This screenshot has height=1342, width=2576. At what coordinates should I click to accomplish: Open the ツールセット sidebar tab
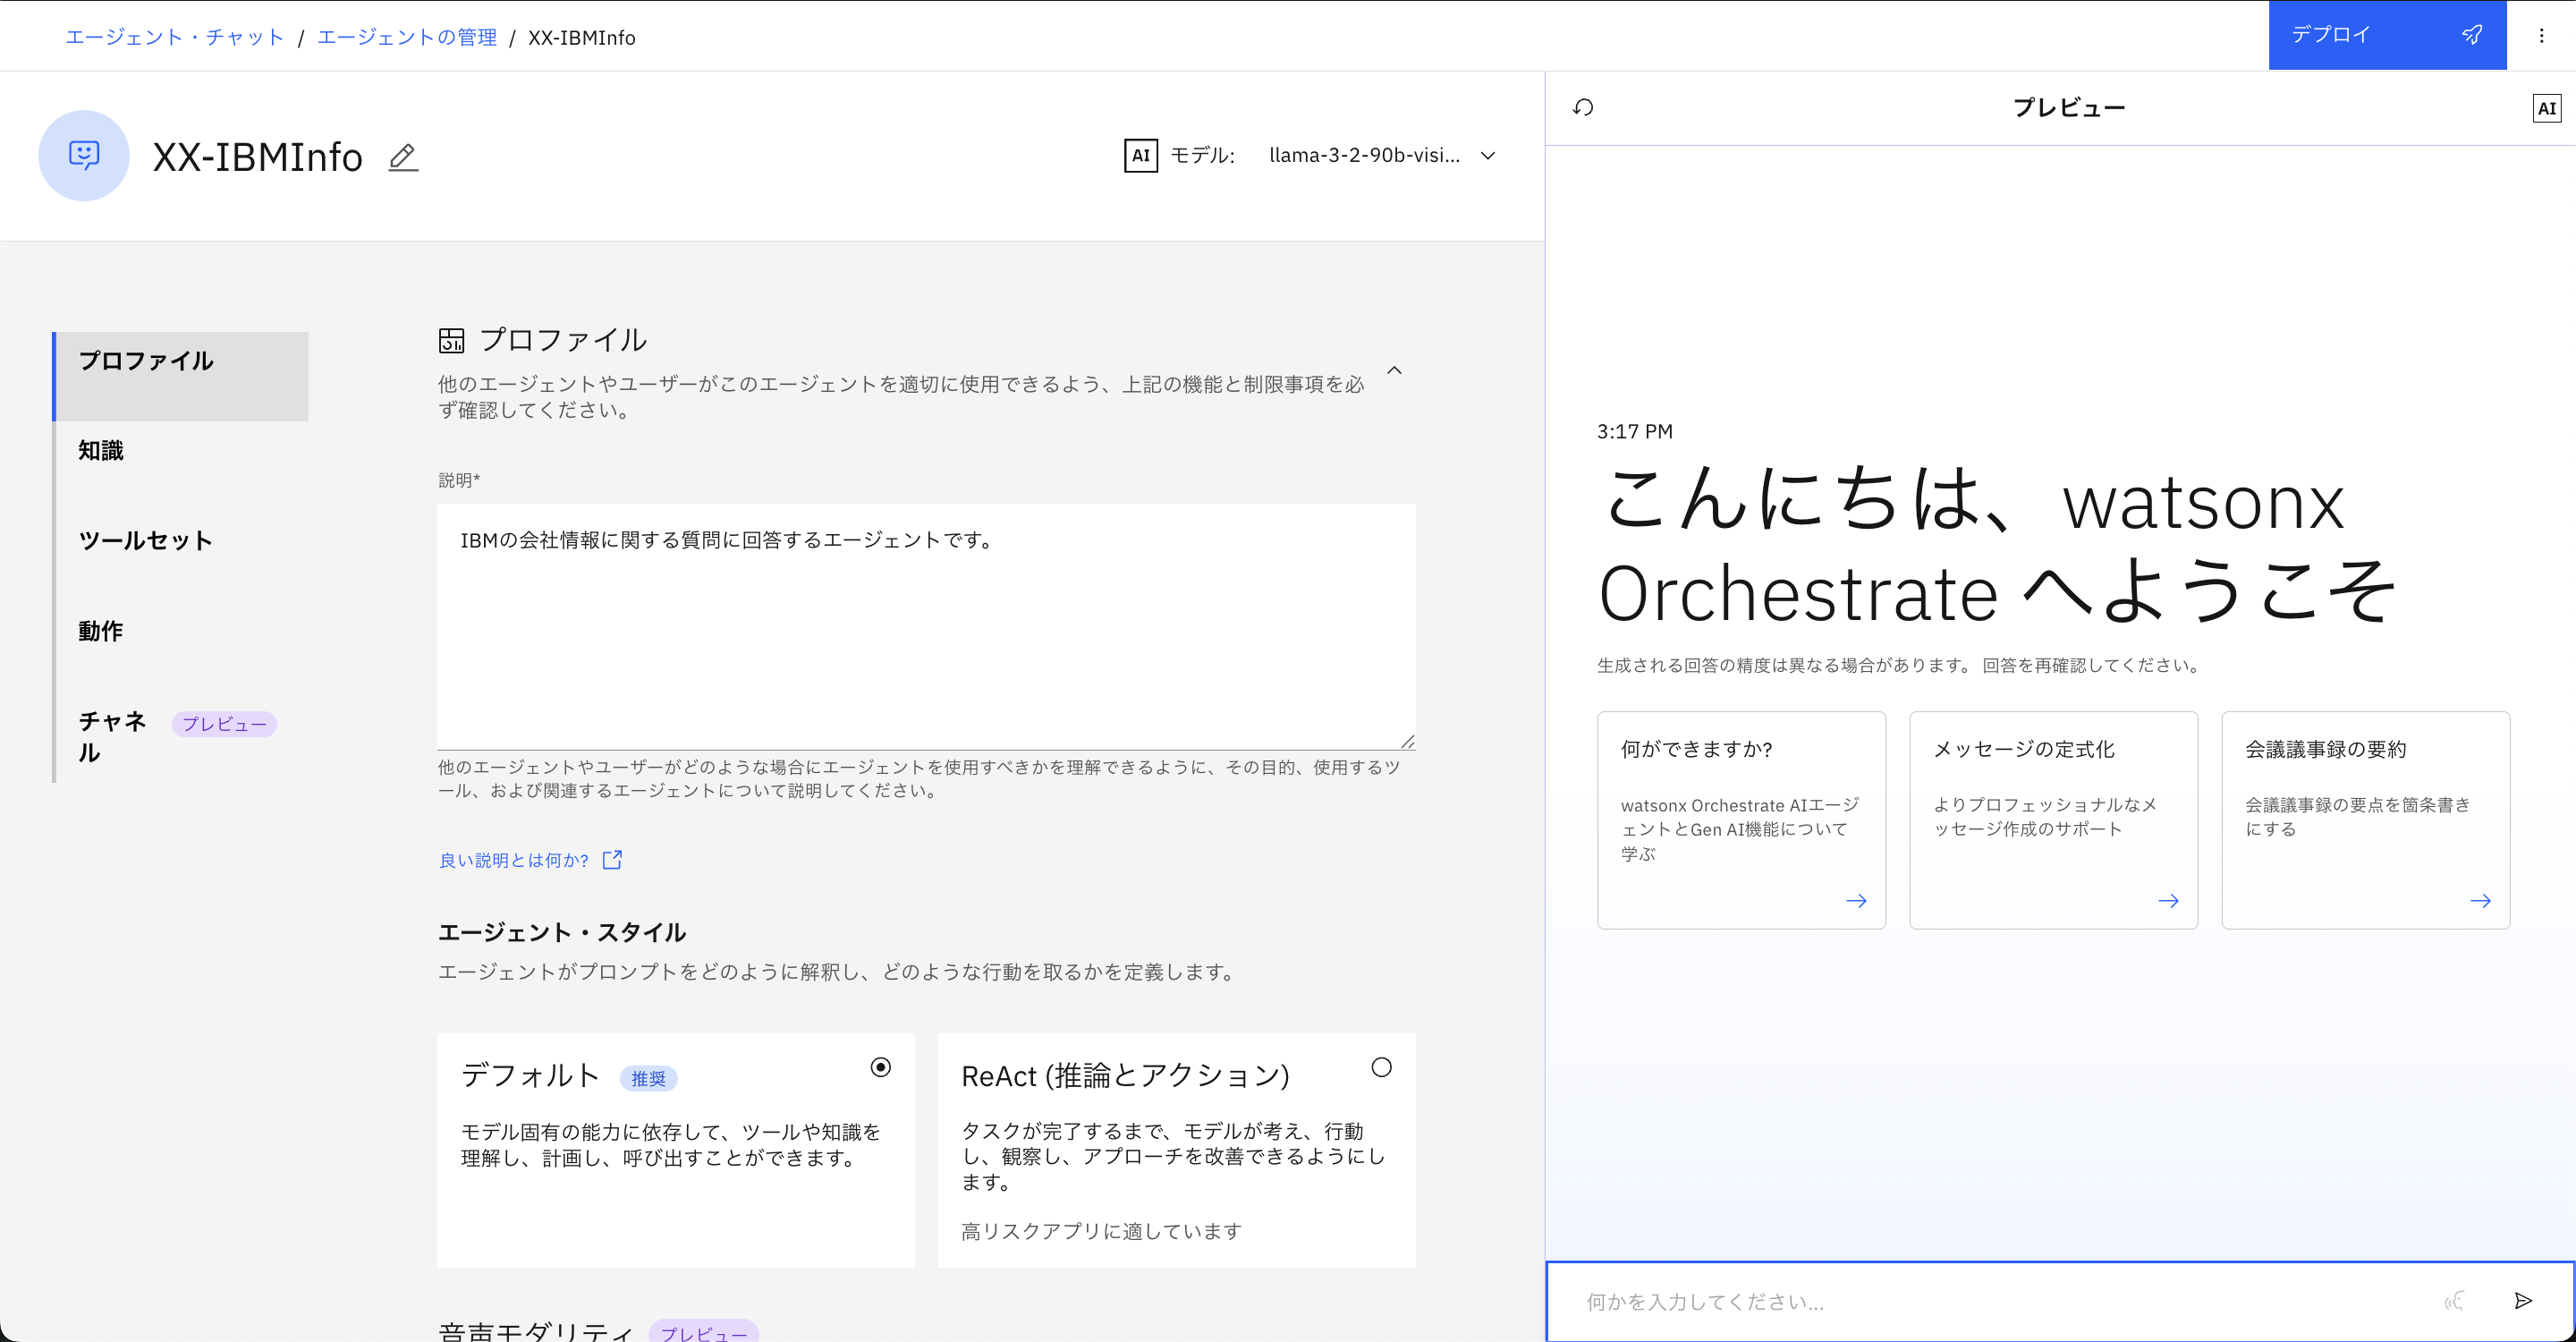click(146, 541)
